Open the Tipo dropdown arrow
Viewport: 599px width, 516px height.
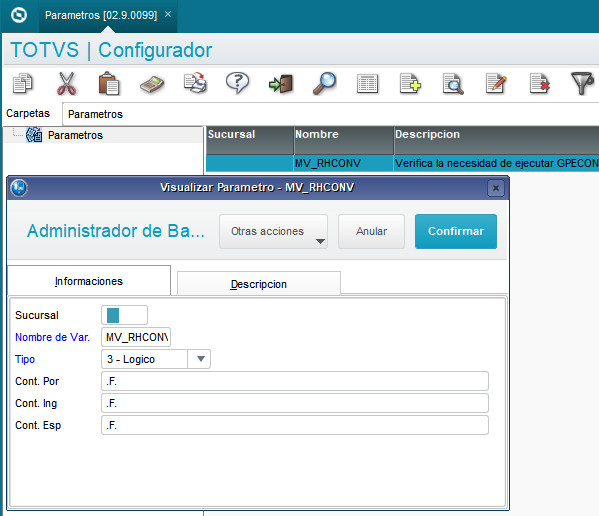[201, 359]
